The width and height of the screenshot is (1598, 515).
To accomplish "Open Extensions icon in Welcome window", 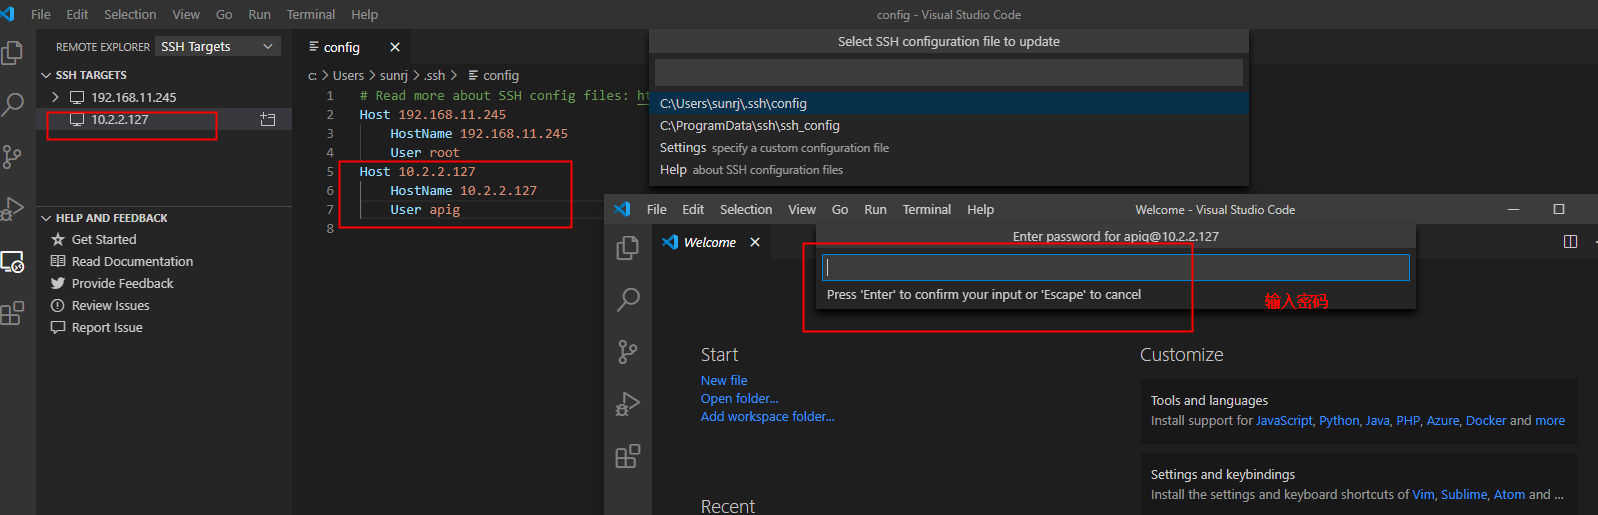I will click(x=628, y=457).
